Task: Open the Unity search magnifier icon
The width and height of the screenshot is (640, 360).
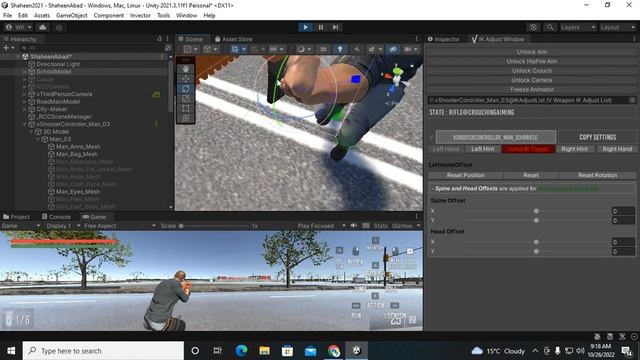Action: [550, 27]
